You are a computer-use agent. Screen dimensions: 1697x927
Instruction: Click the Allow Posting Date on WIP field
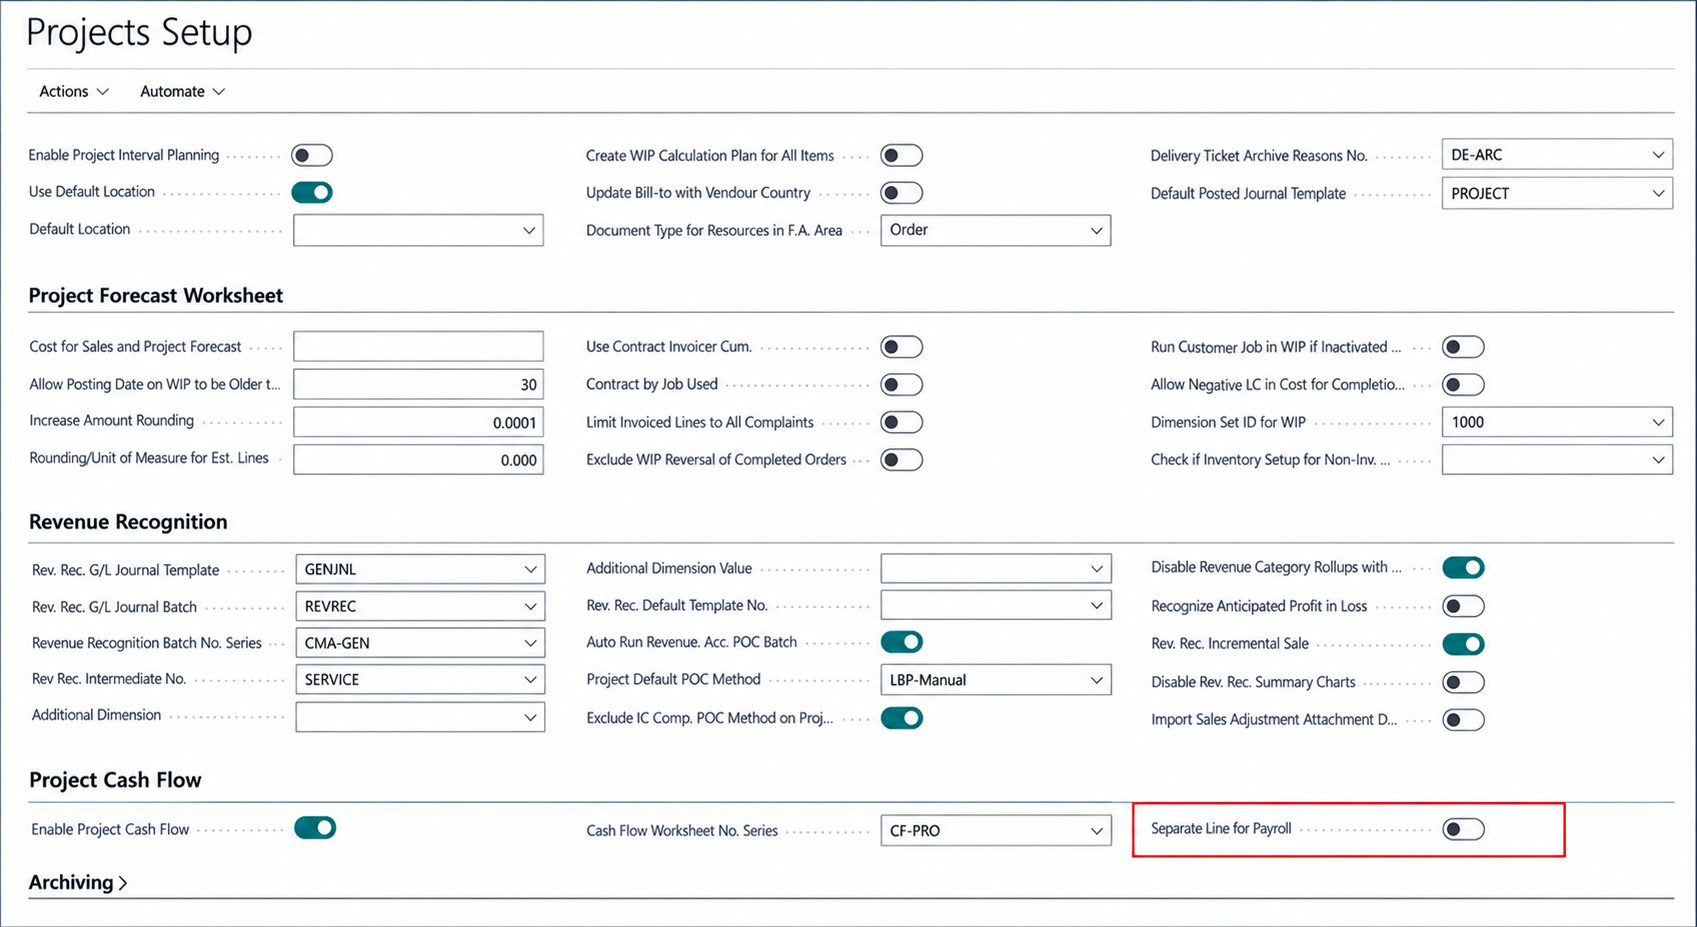418,384
